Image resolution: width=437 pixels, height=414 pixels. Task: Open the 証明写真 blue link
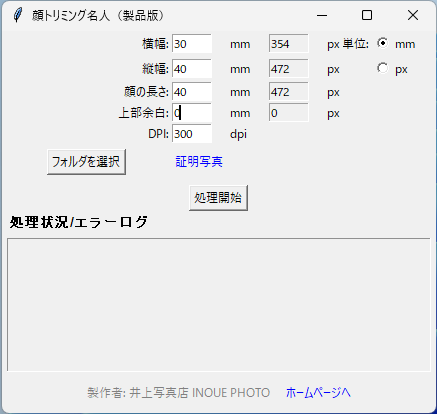199,162
